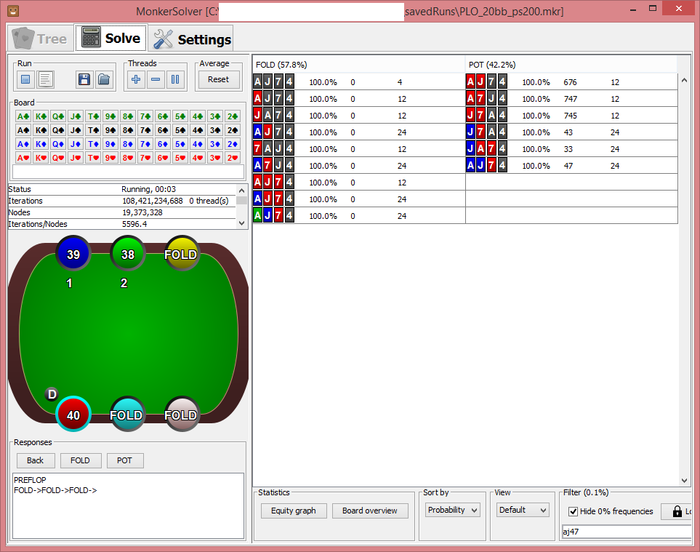Switch to the Solve tab

click(111, 38)
